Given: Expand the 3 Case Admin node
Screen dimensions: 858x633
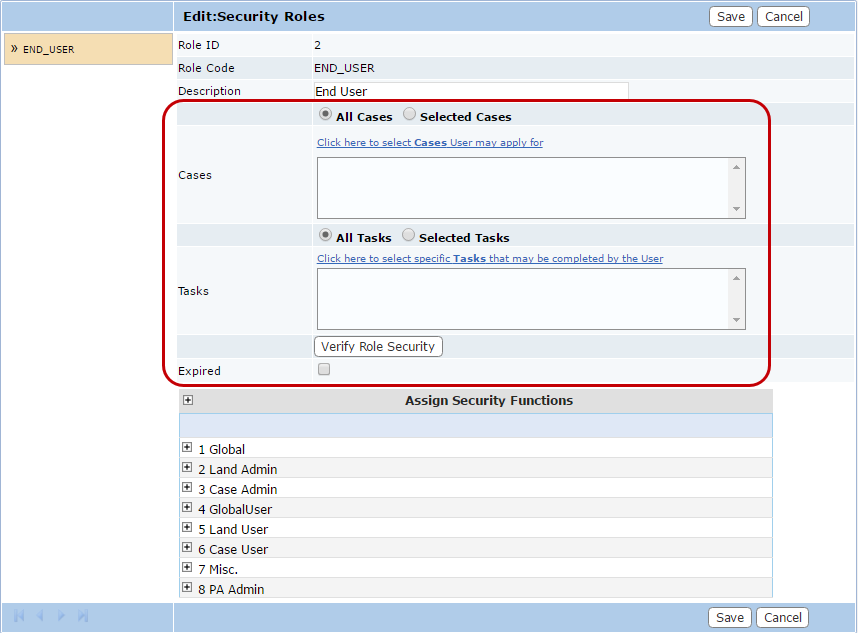Looking at the screenshot, I should click(x=187, y=488).
